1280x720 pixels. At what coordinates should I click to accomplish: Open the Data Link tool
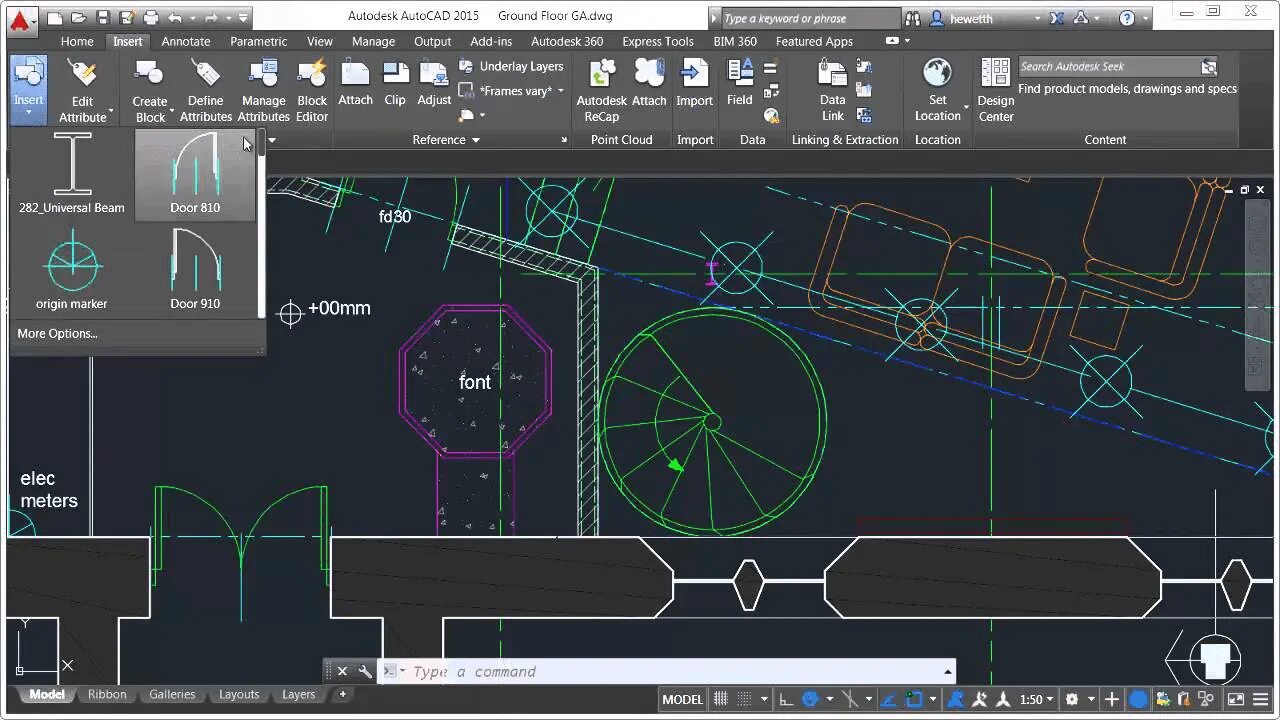click(833, 91)
